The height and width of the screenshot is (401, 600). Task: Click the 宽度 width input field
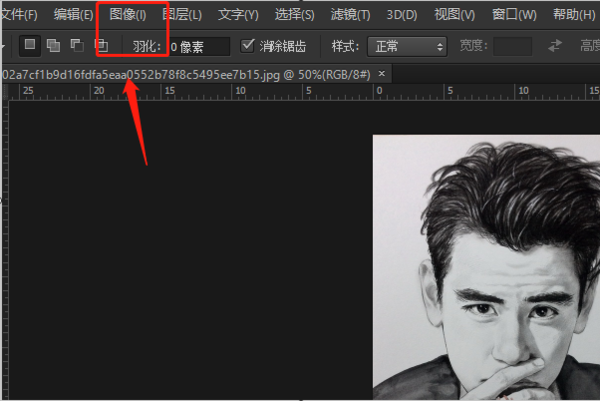512,47
